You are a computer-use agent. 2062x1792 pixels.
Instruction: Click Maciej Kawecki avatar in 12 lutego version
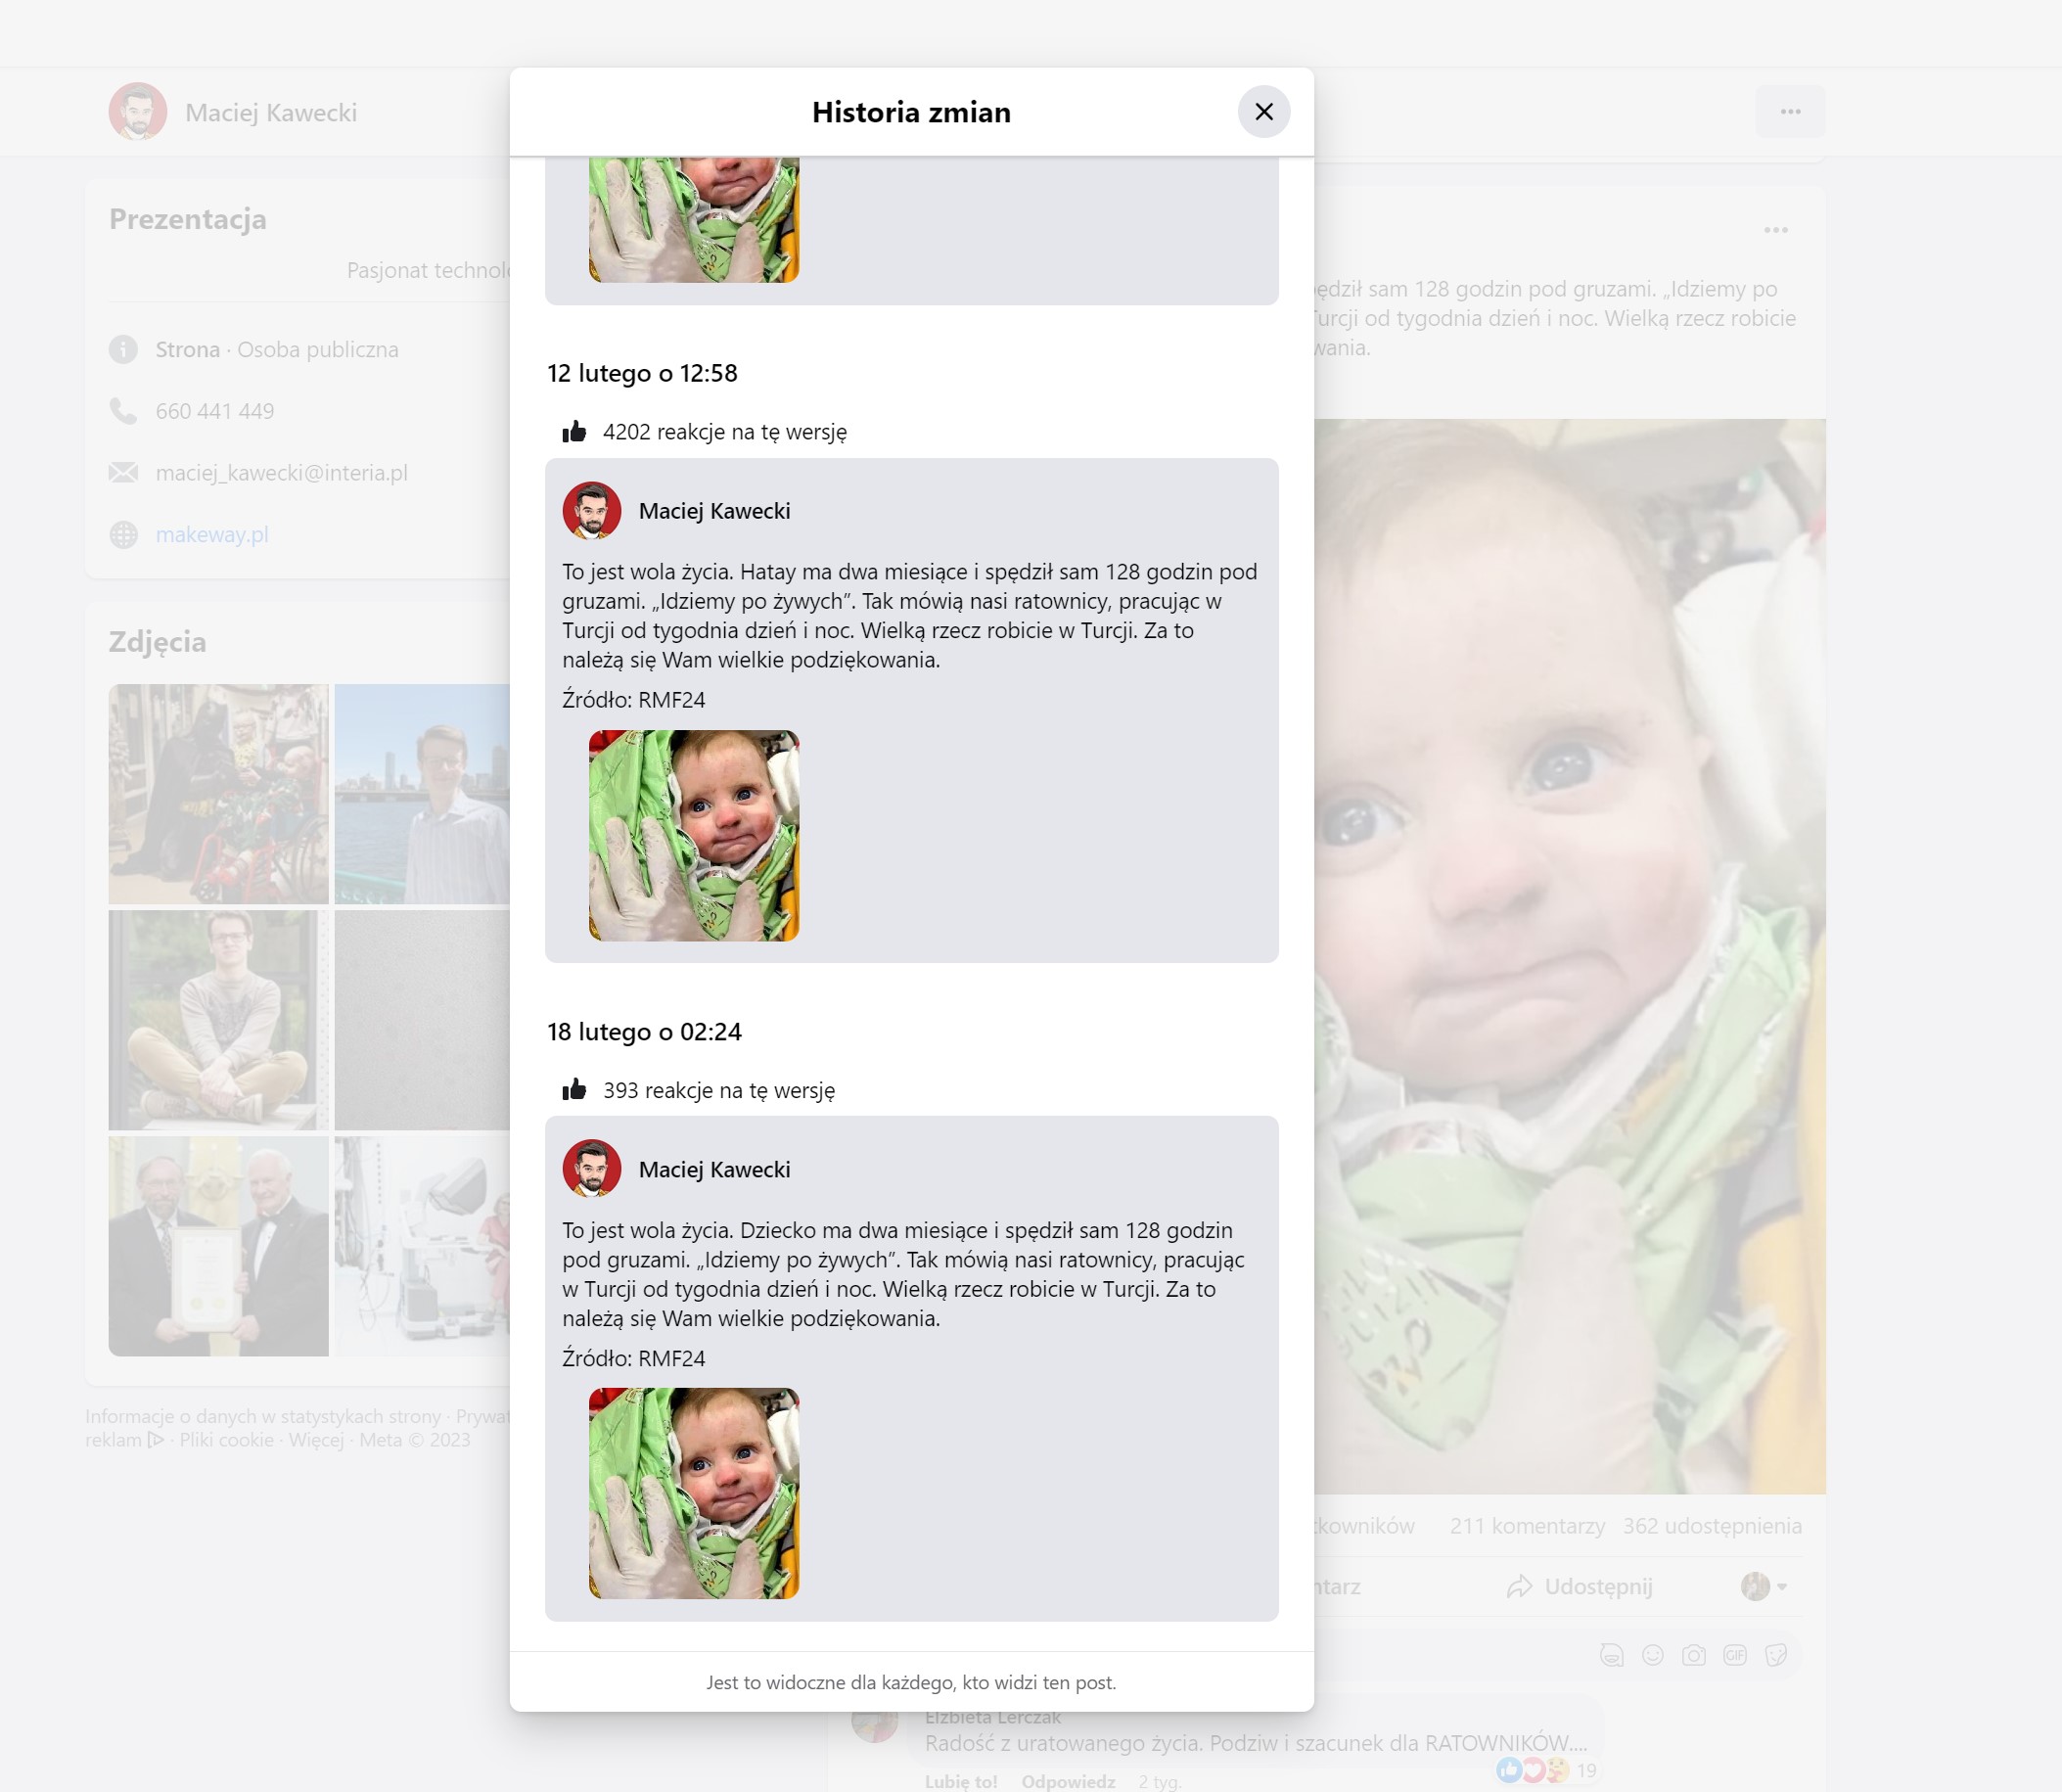591,511
